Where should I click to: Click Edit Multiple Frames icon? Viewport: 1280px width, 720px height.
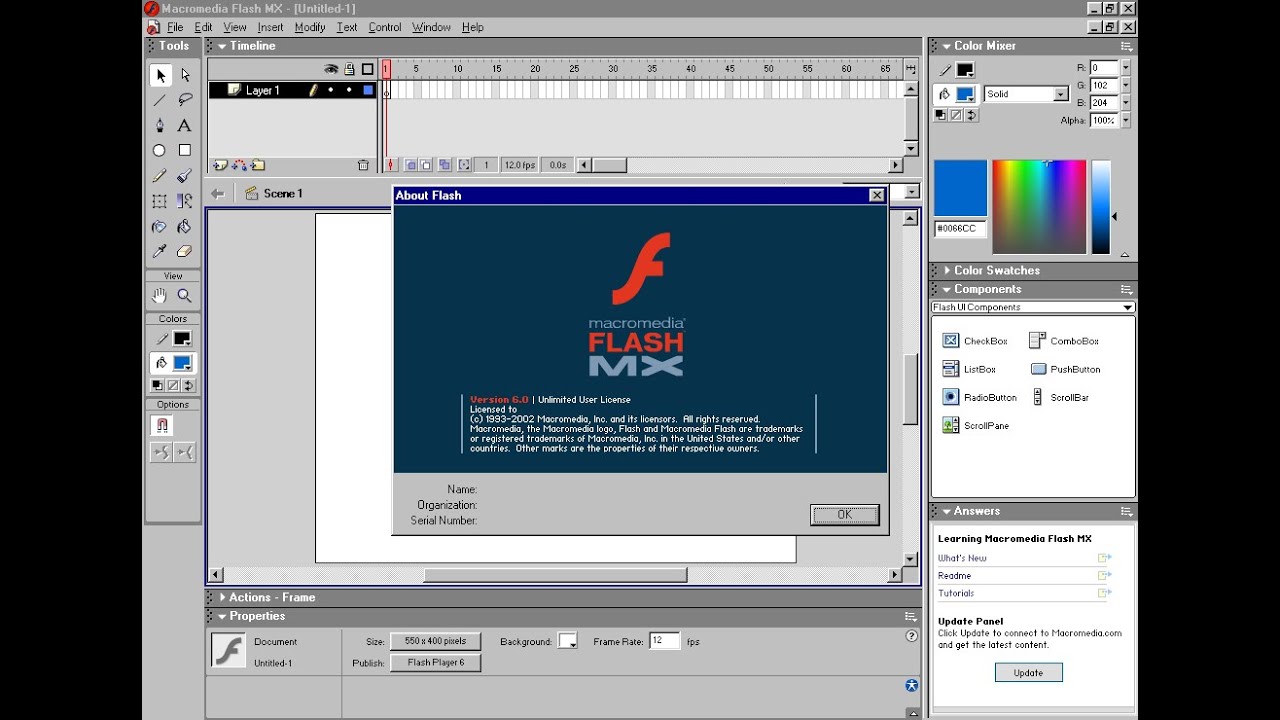(445, 165)
